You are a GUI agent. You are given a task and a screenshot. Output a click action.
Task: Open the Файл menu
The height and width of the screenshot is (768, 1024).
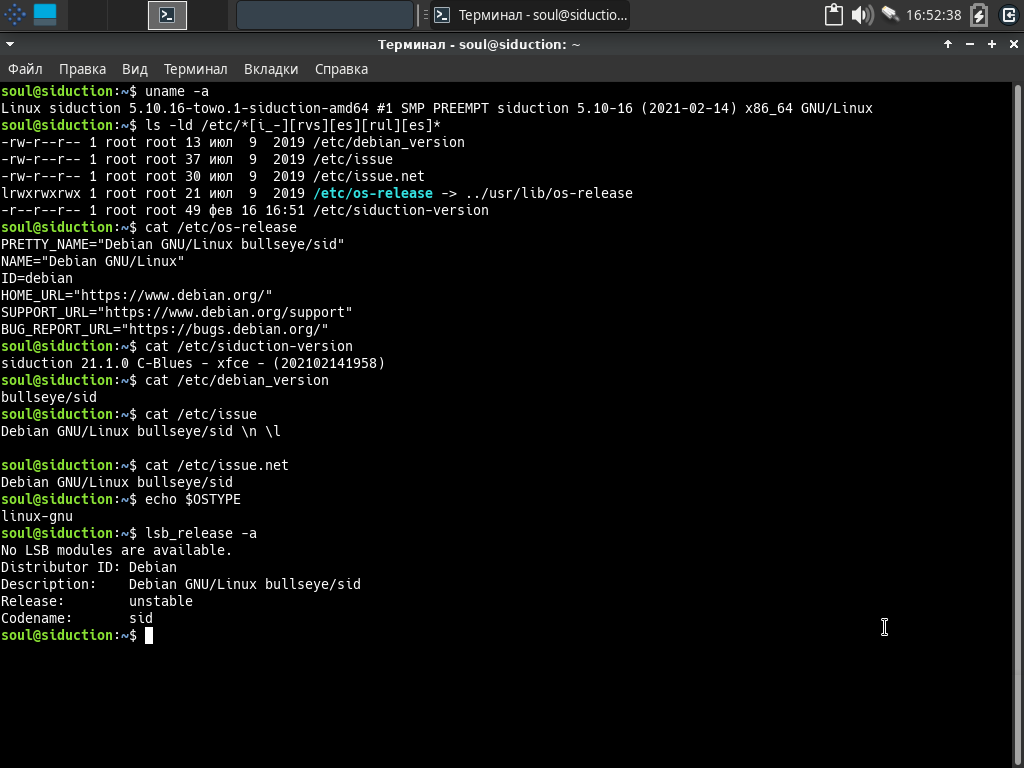[x=25, y=69]
